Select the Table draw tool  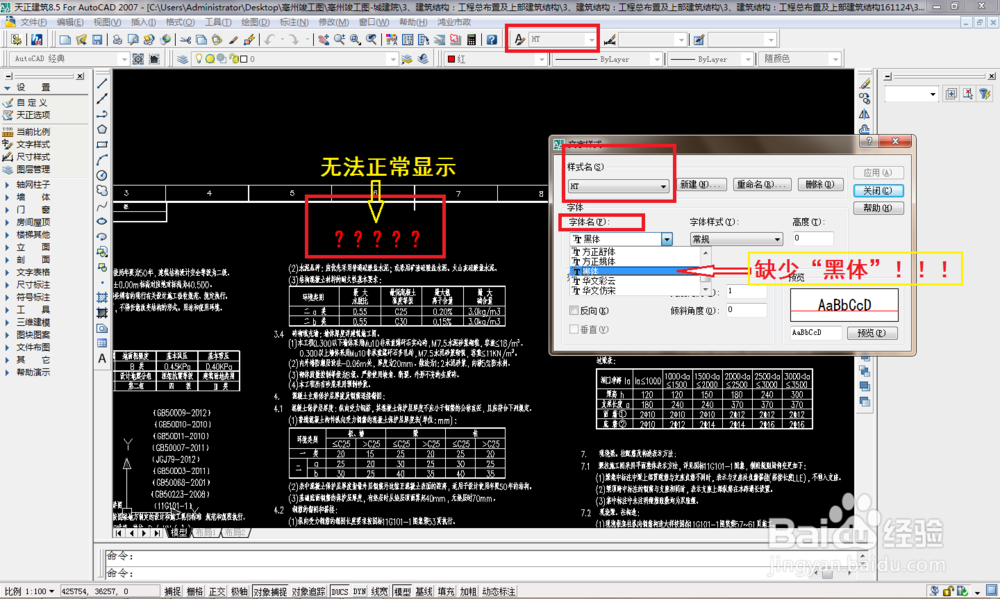tap(102, 343)
